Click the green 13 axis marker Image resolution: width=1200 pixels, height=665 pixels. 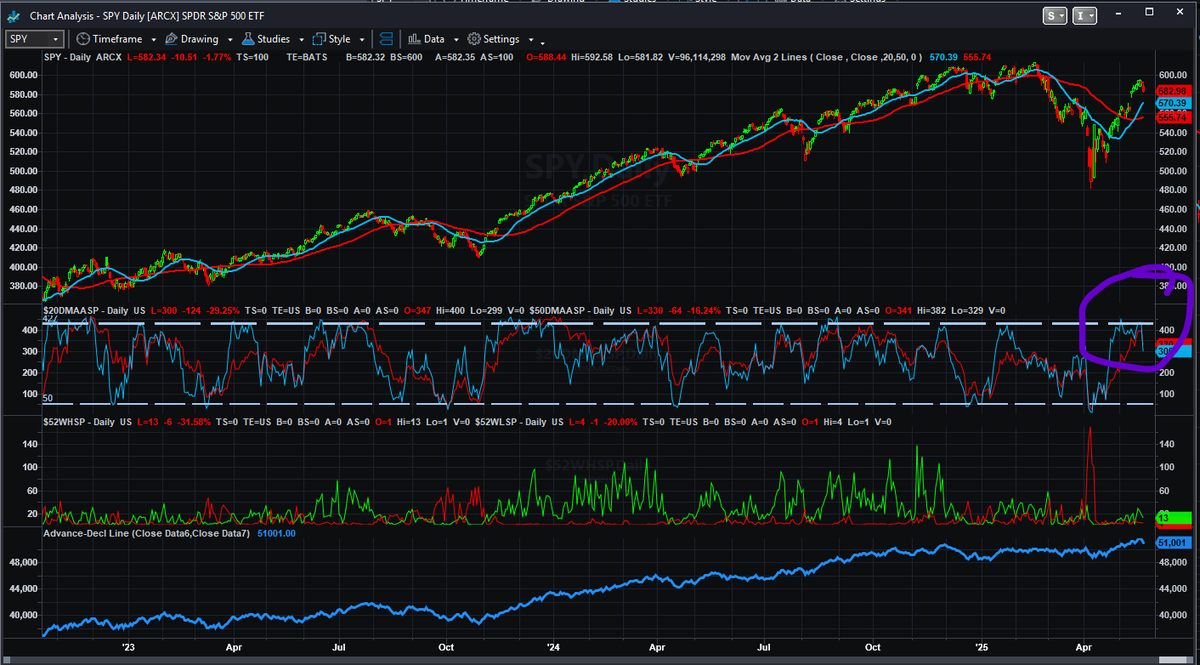coord(1172,518)
